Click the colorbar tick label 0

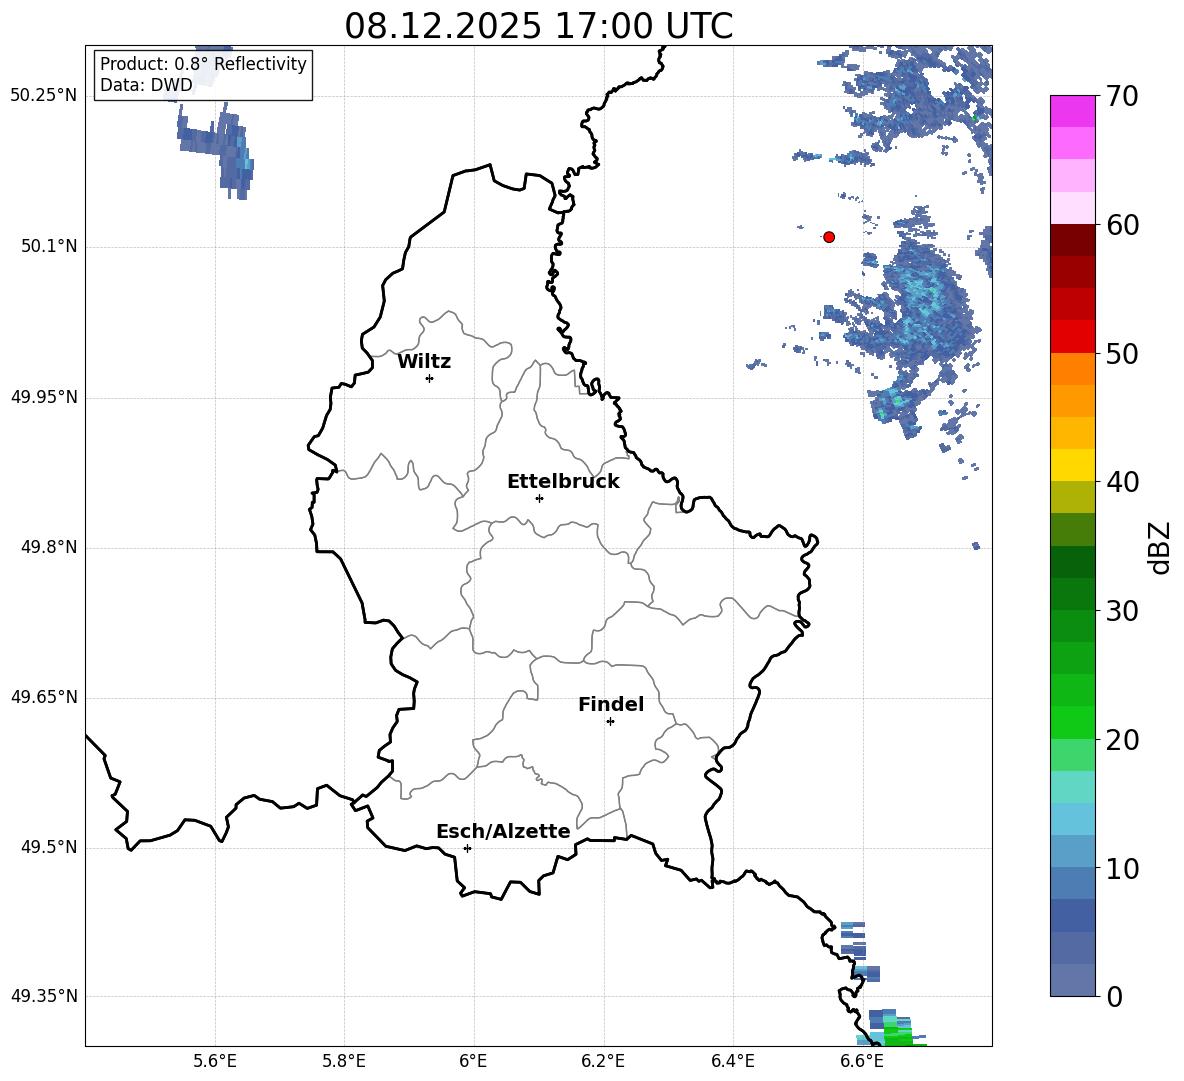(1114, 997)
